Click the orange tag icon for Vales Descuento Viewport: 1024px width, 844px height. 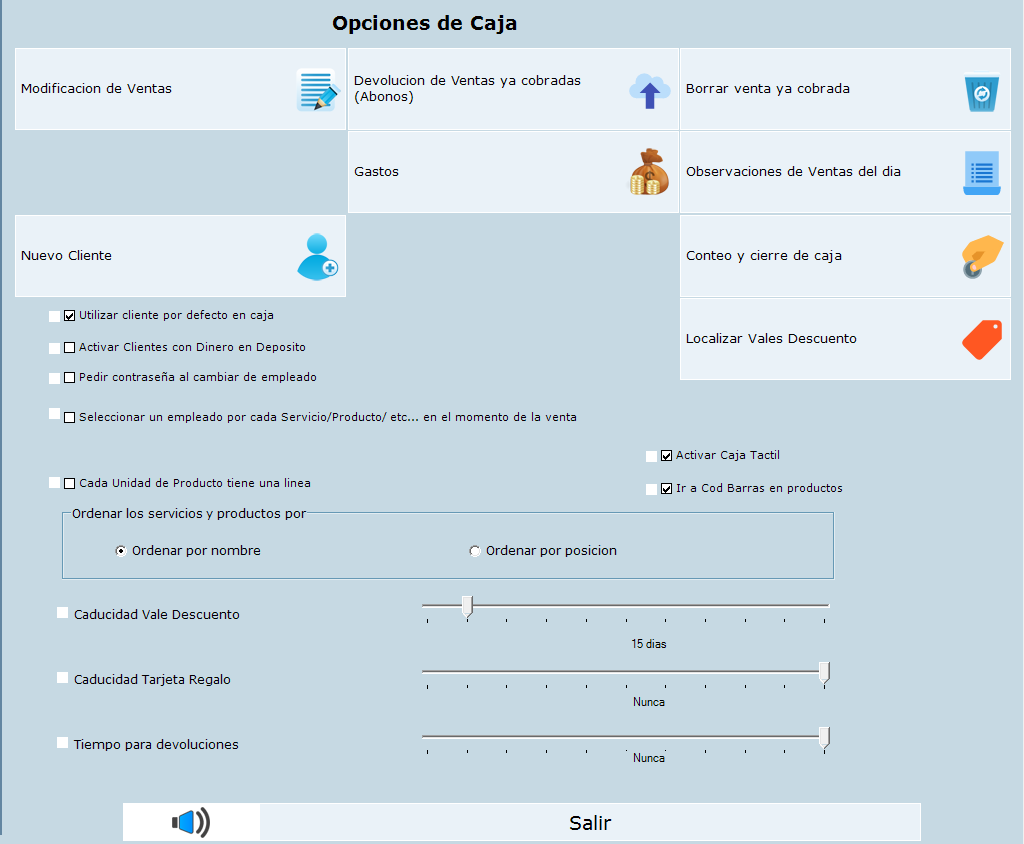coord(982,339)
